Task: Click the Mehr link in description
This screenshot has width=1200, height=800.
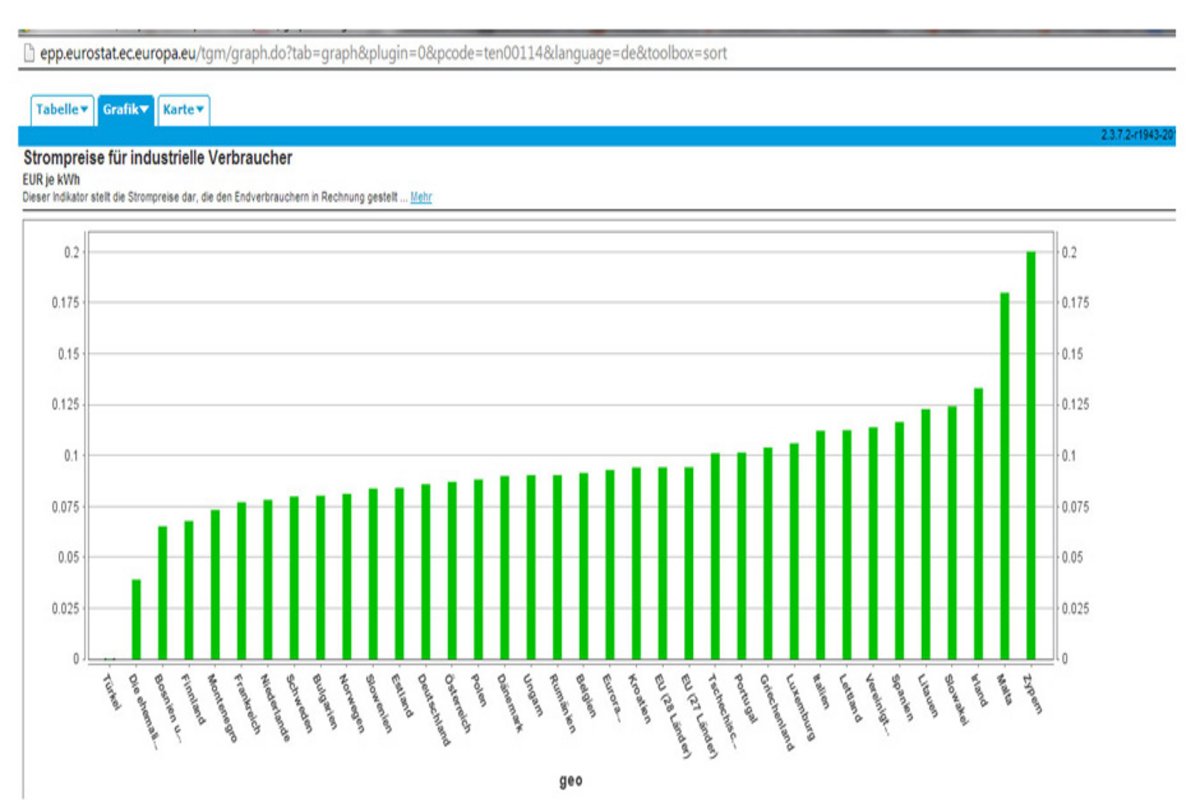Action: pos(421,198)
